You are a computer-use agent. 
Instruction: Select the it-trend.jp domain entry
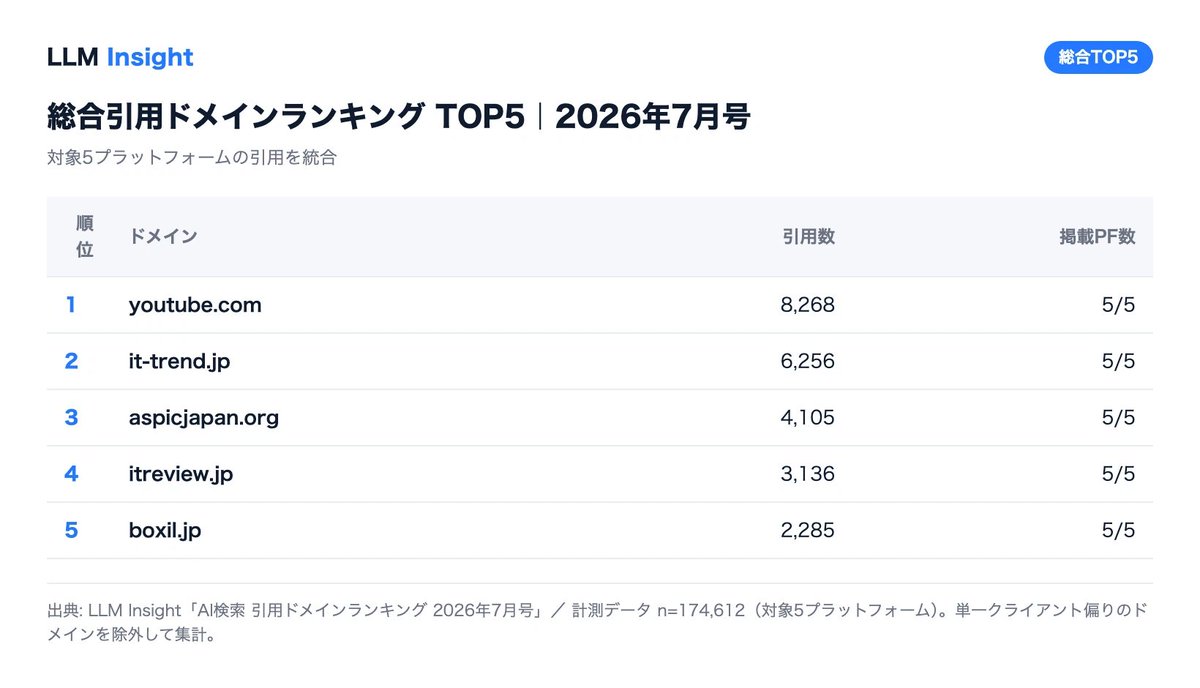pos(179,361)
